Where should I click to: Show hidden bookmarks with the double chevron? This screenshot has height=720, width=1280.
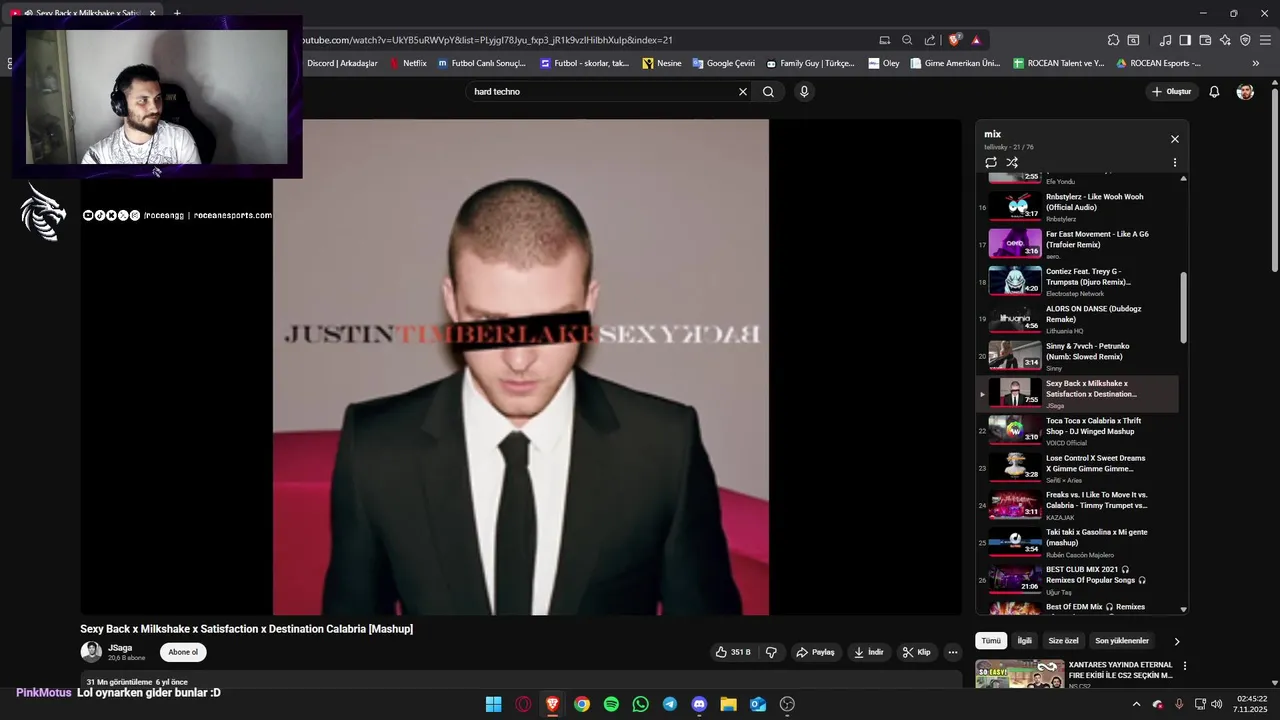(x=1256, y=63)
